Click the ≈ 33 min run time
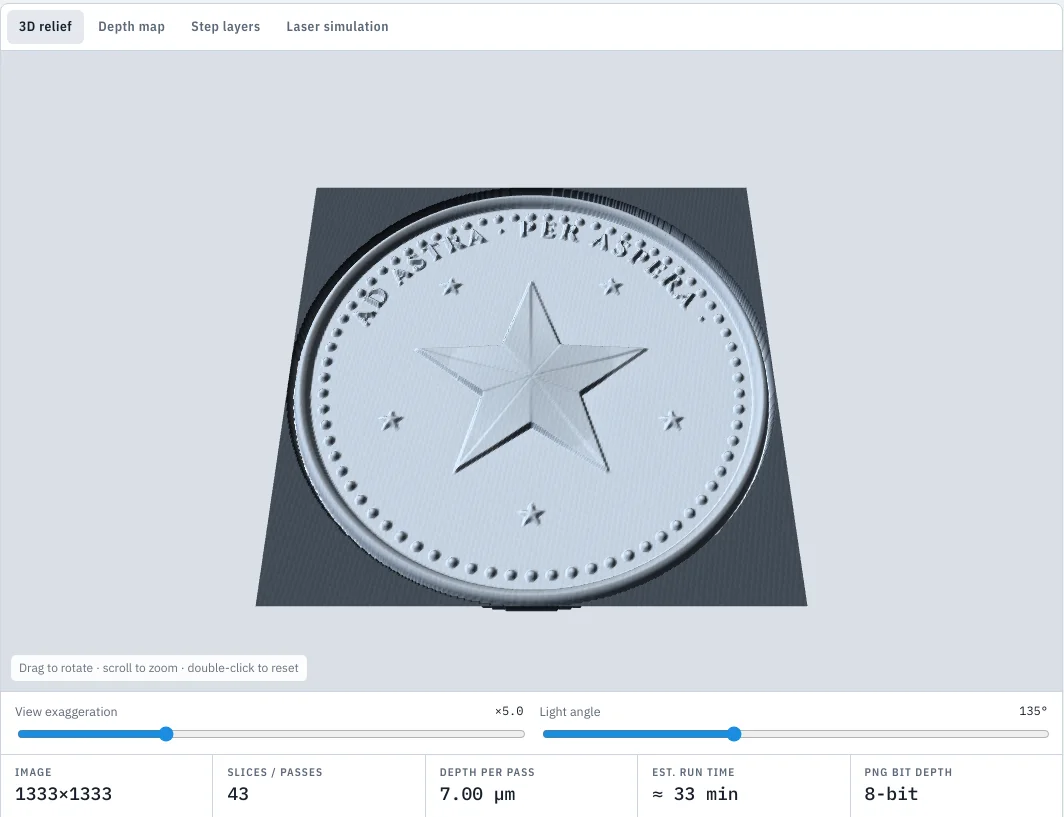 point(695,794)
